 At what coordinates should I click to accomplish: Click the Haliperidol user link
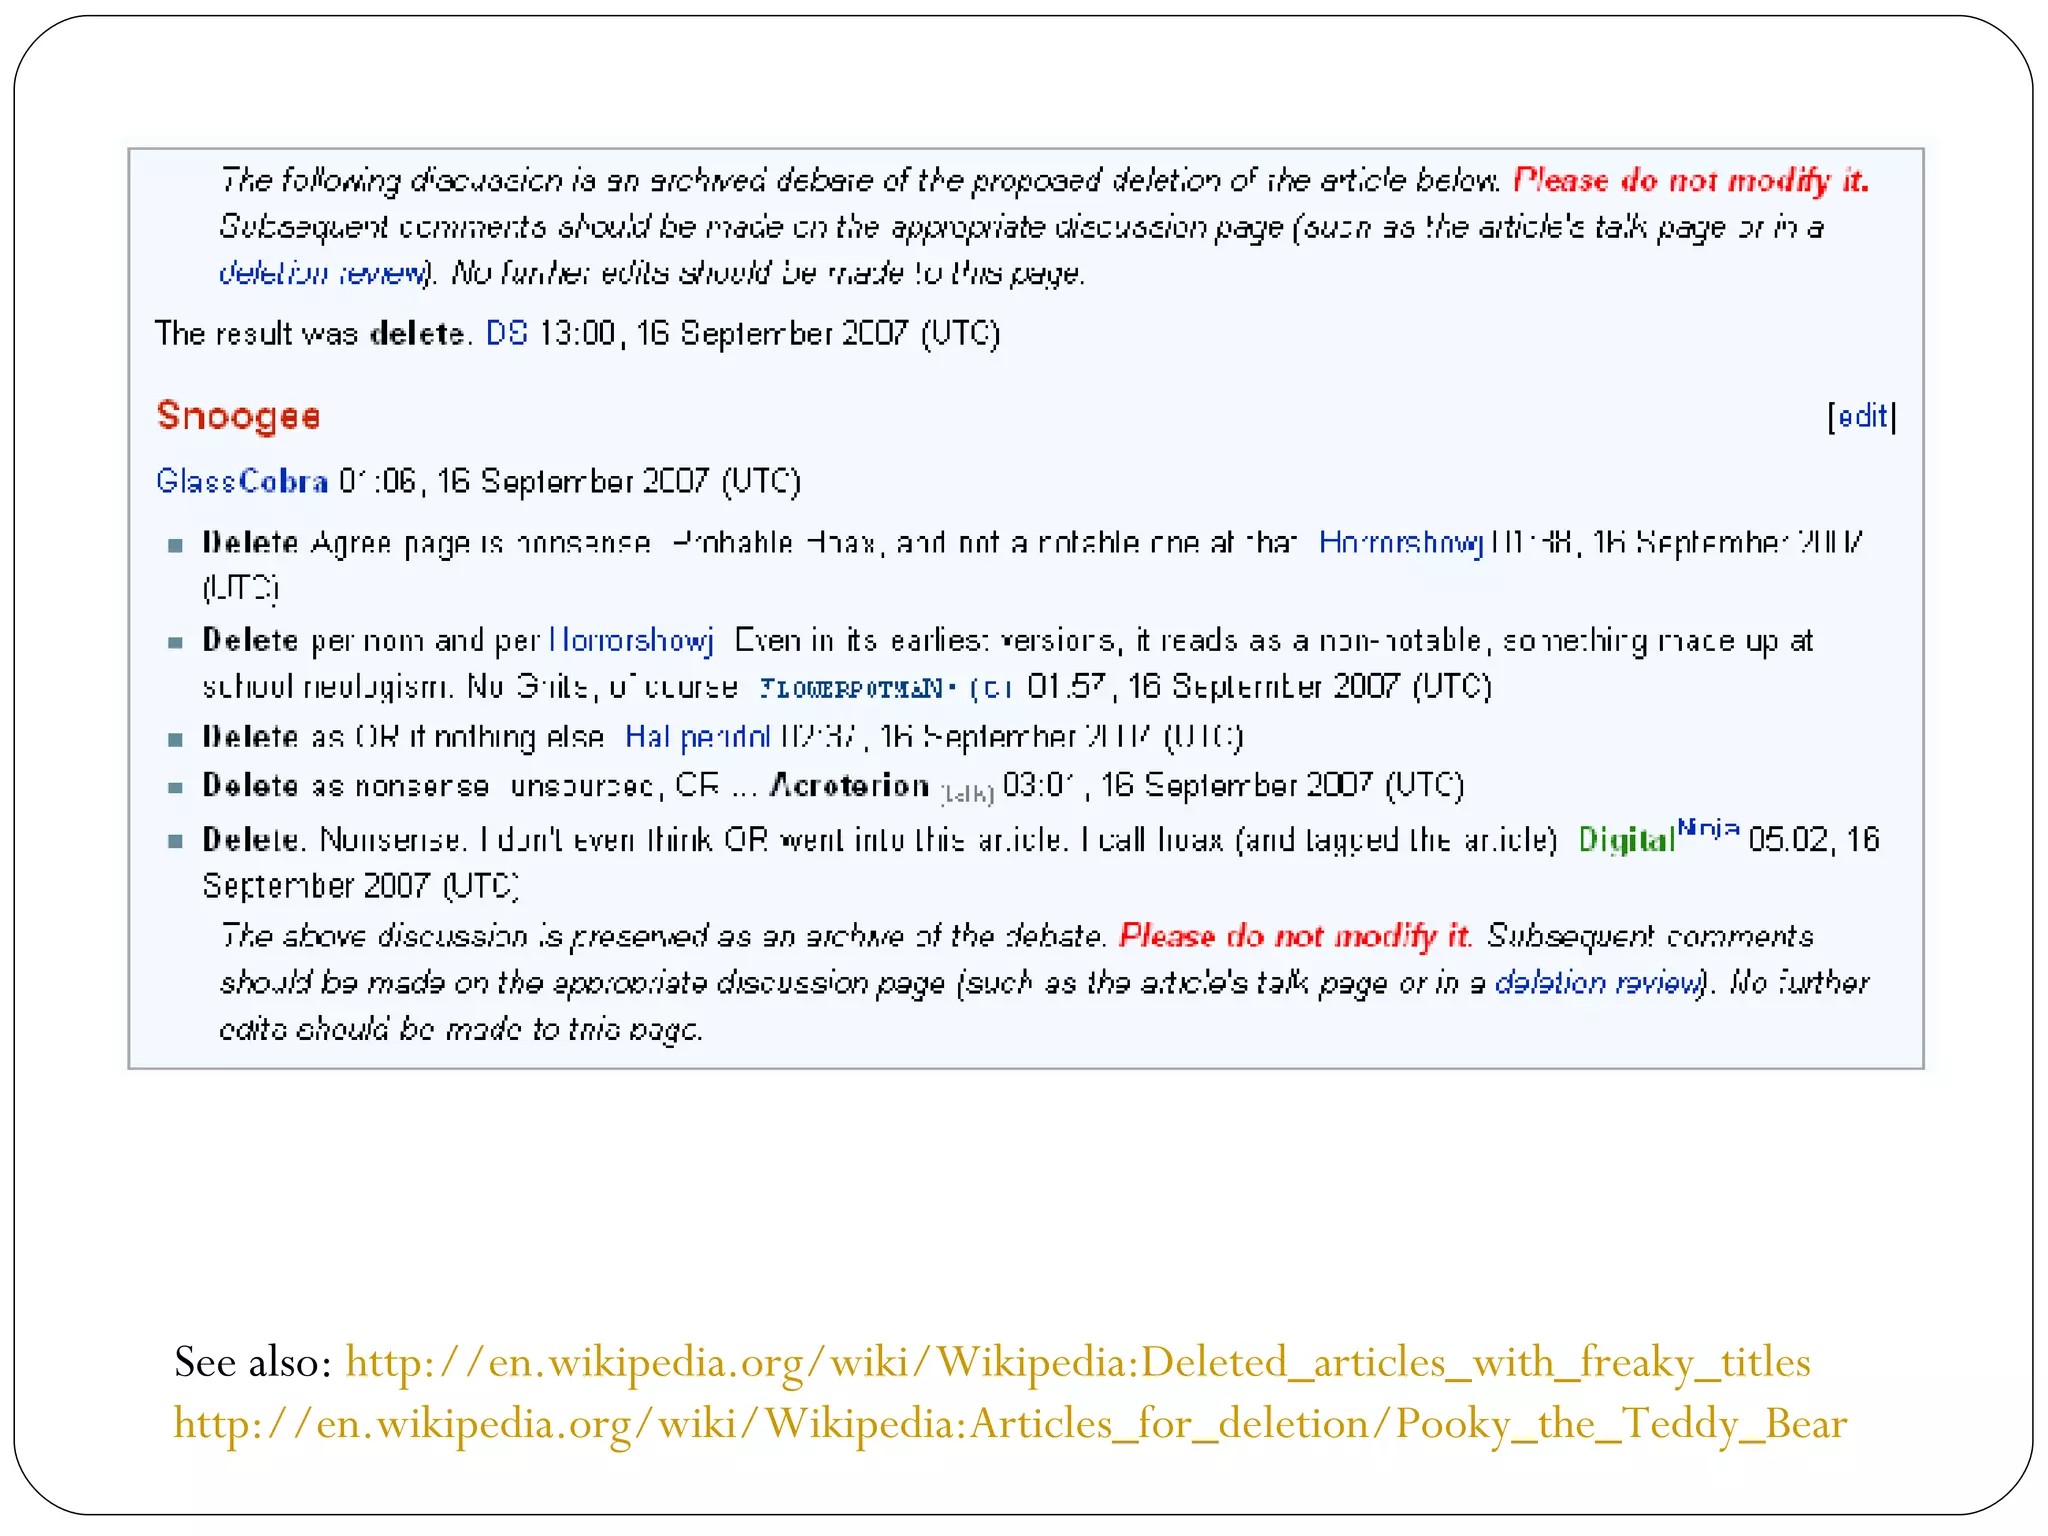click(697, 737)
